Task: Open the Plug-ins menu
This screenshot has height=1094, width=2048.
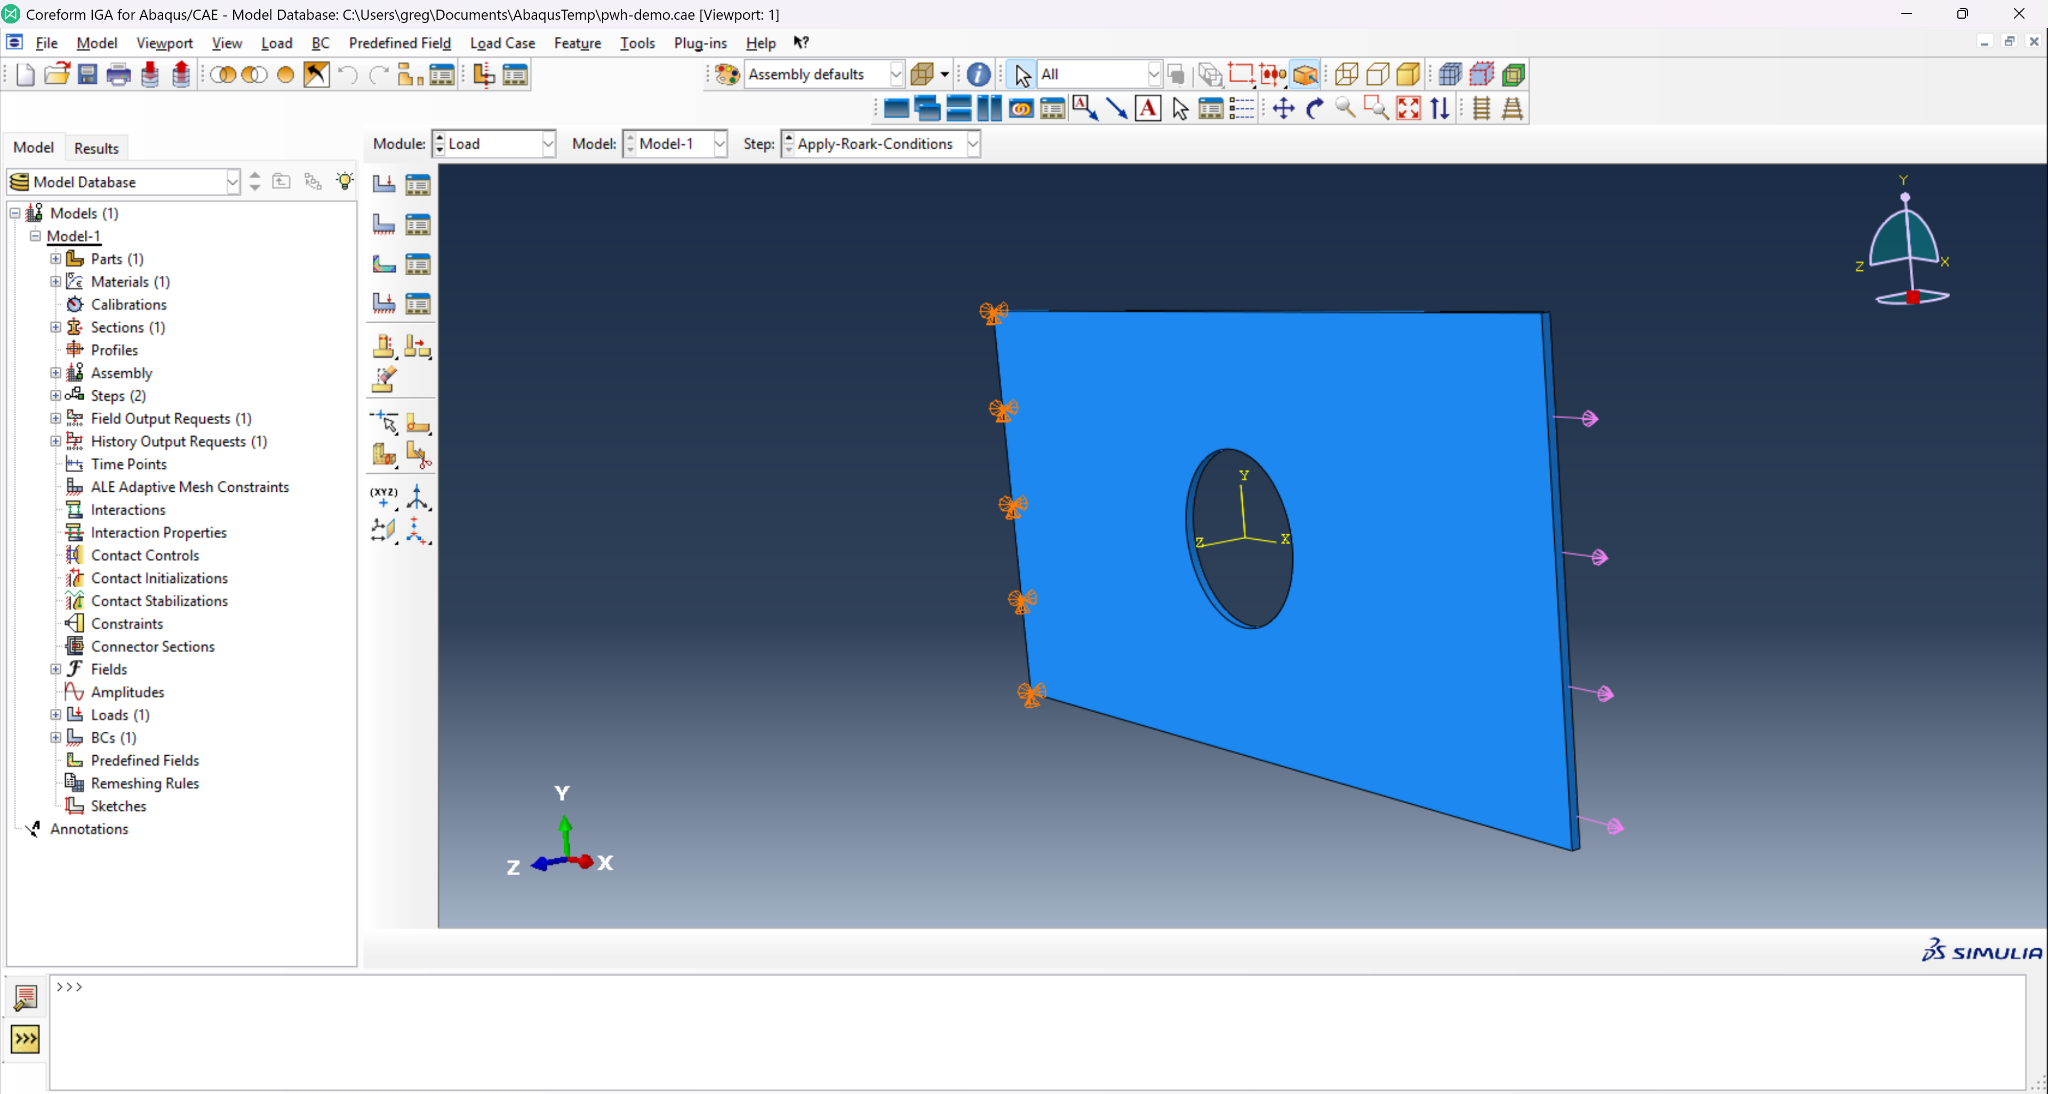Action: (700, 43)
